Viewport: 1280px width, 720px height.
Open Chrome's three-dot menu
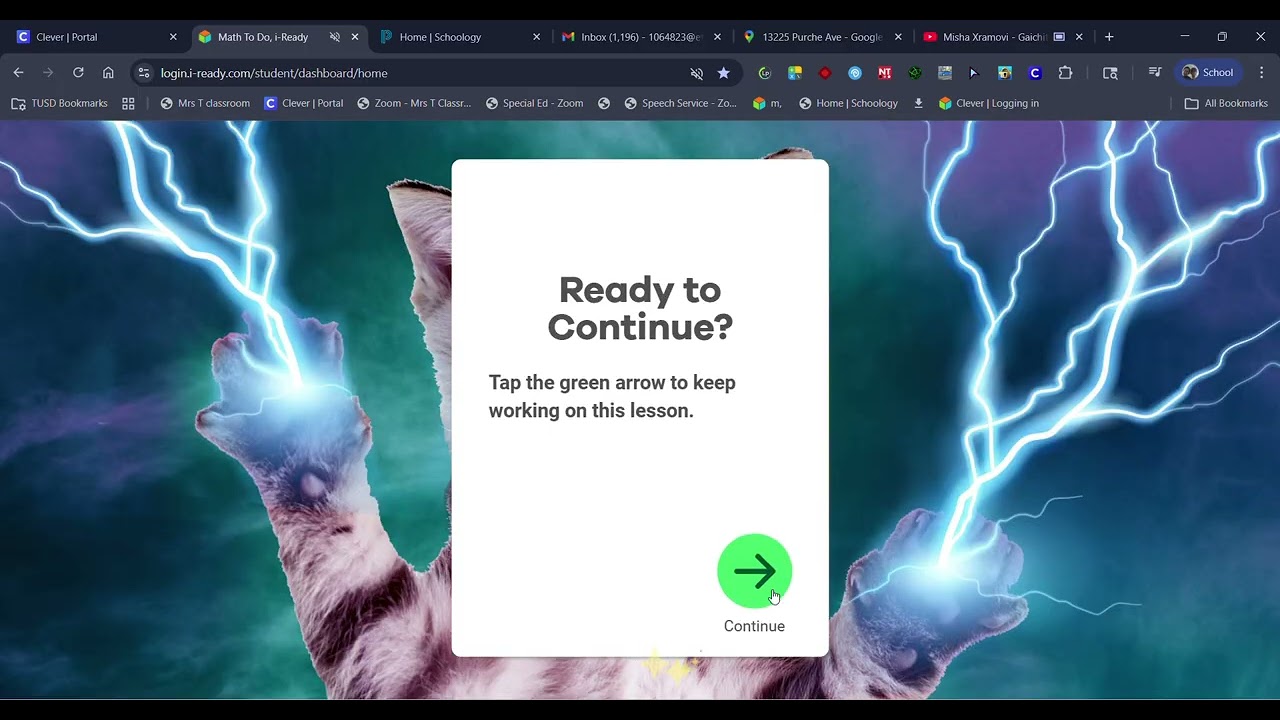coord(1262,73)
